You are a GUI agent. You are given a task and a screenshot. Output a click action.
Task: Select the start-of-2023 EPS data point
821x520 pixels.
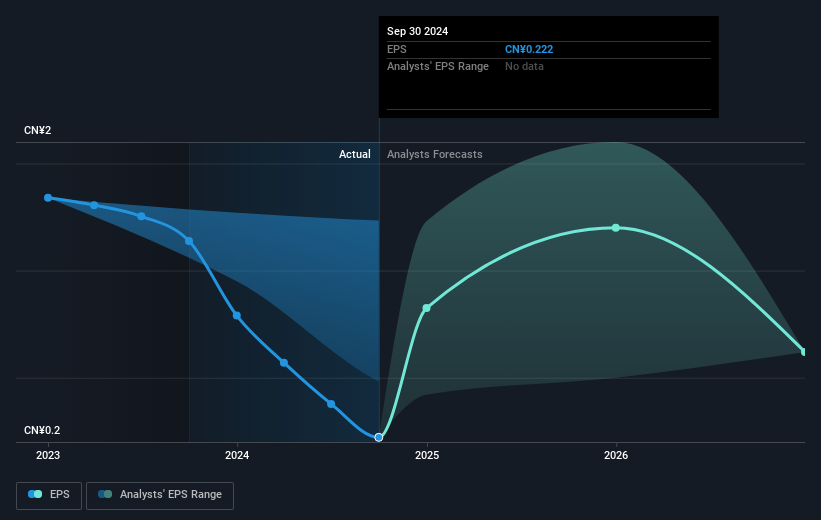pos(48,198)
